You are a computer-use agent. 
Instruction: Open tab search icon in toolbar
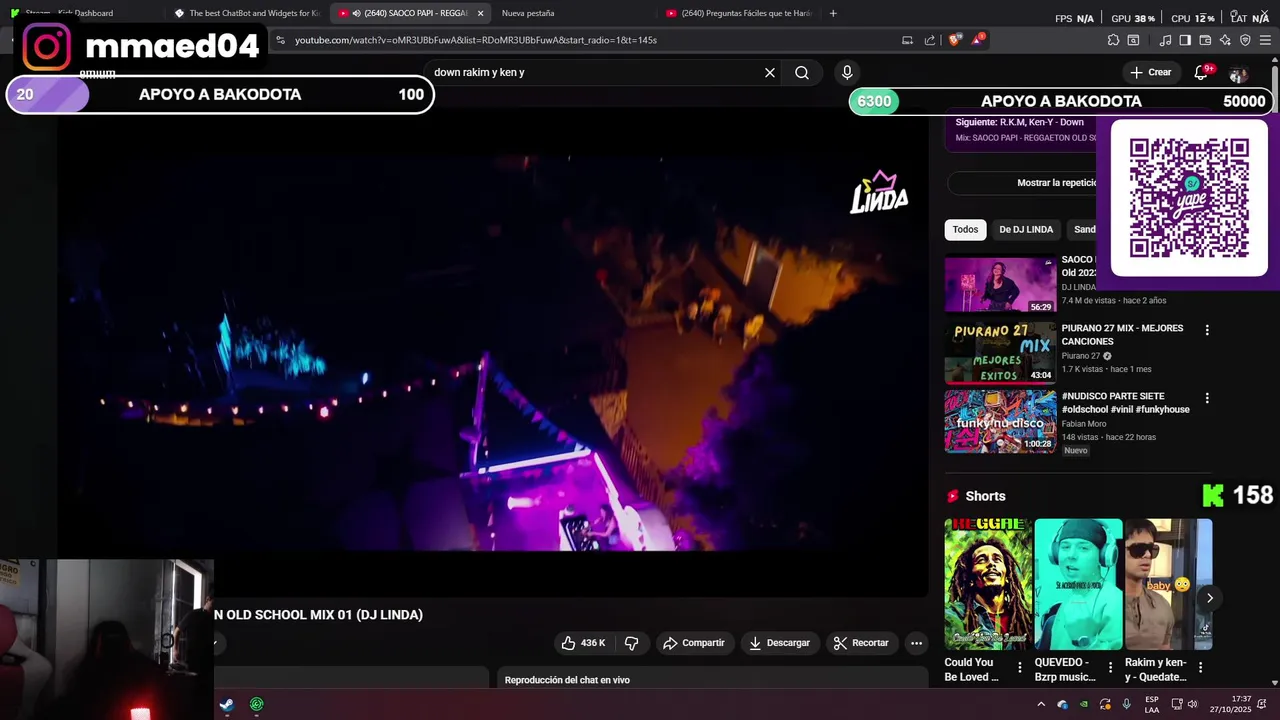coord(1133,40)
